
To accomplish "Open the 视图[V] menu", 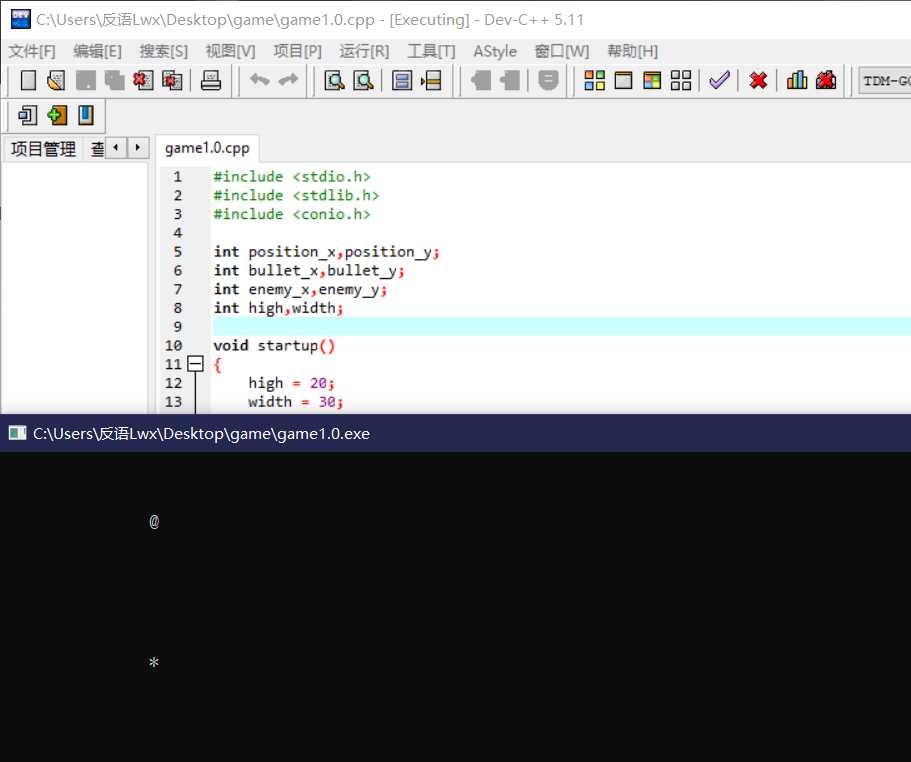I will point(231,51).
